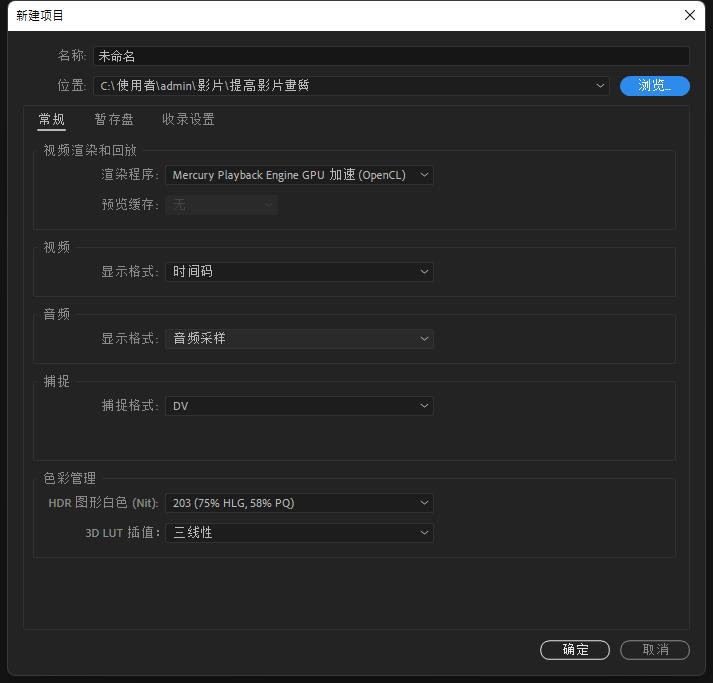This screenshot has height=683, width=713.
Task: Dismiss the dialog with 取消 button
Action: pos(655,650)
